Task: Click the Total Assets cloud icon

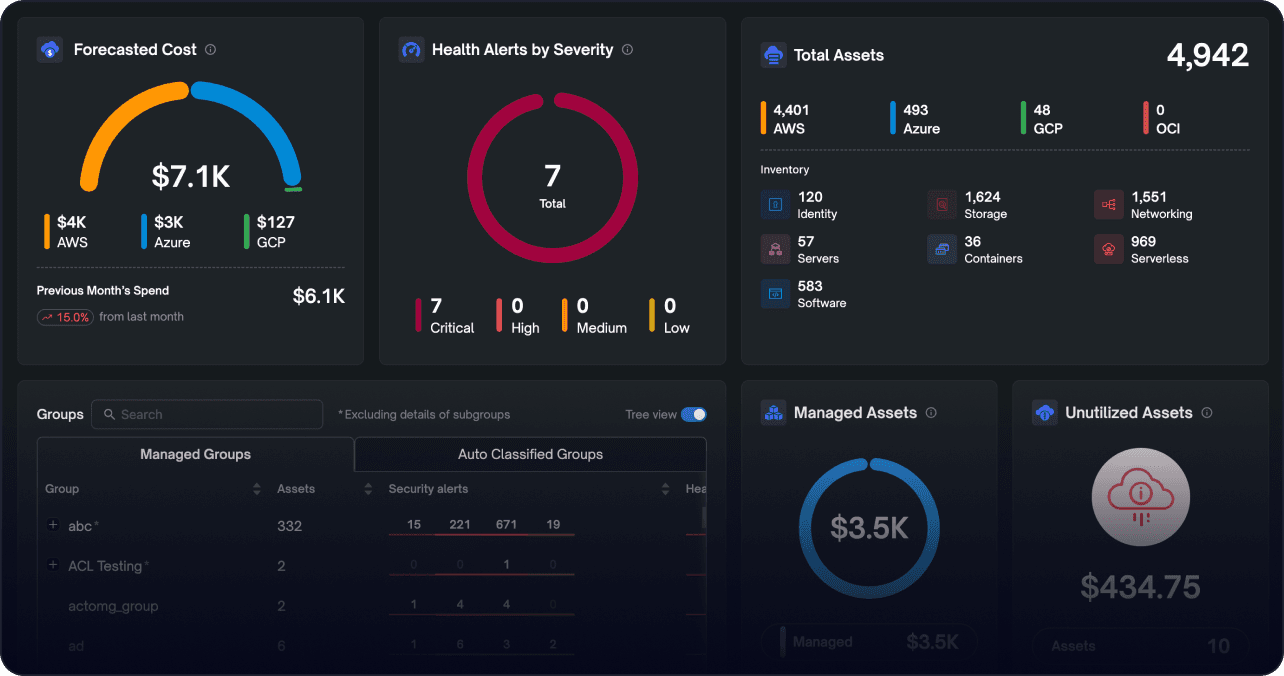Action: [773, 56]
